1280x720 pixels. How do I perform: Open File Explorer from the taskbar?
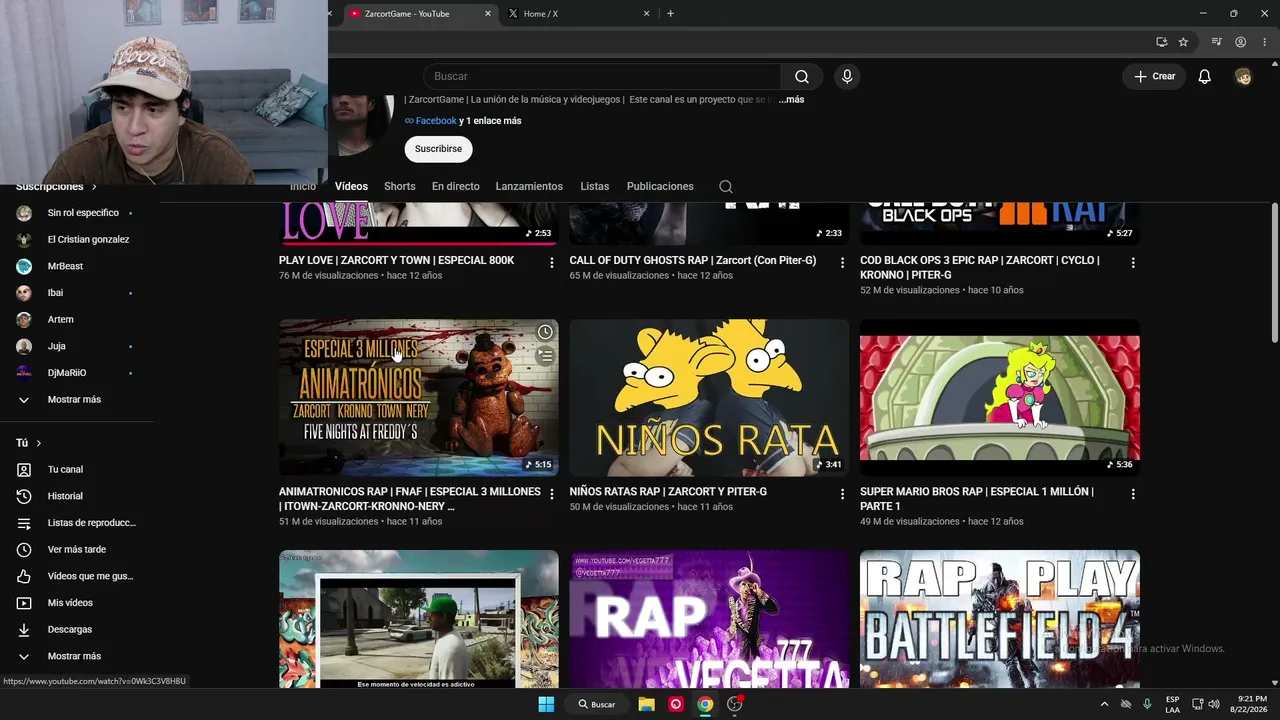646,704
